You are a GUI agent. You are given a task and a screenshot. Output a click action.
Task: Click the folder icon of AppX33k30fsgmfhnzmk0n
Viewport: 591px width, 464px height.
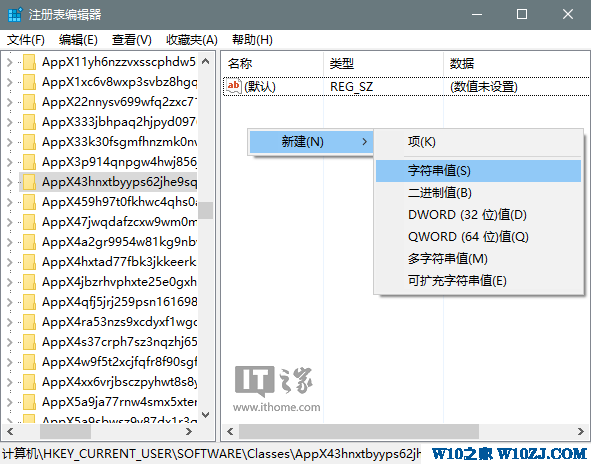(x=29, y=142)
